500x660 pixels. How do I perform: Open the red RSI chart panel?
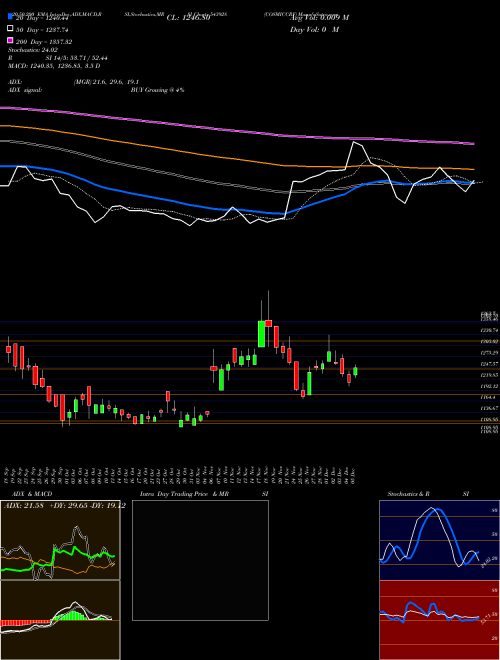pyautogui.click(x=439, y=620)
